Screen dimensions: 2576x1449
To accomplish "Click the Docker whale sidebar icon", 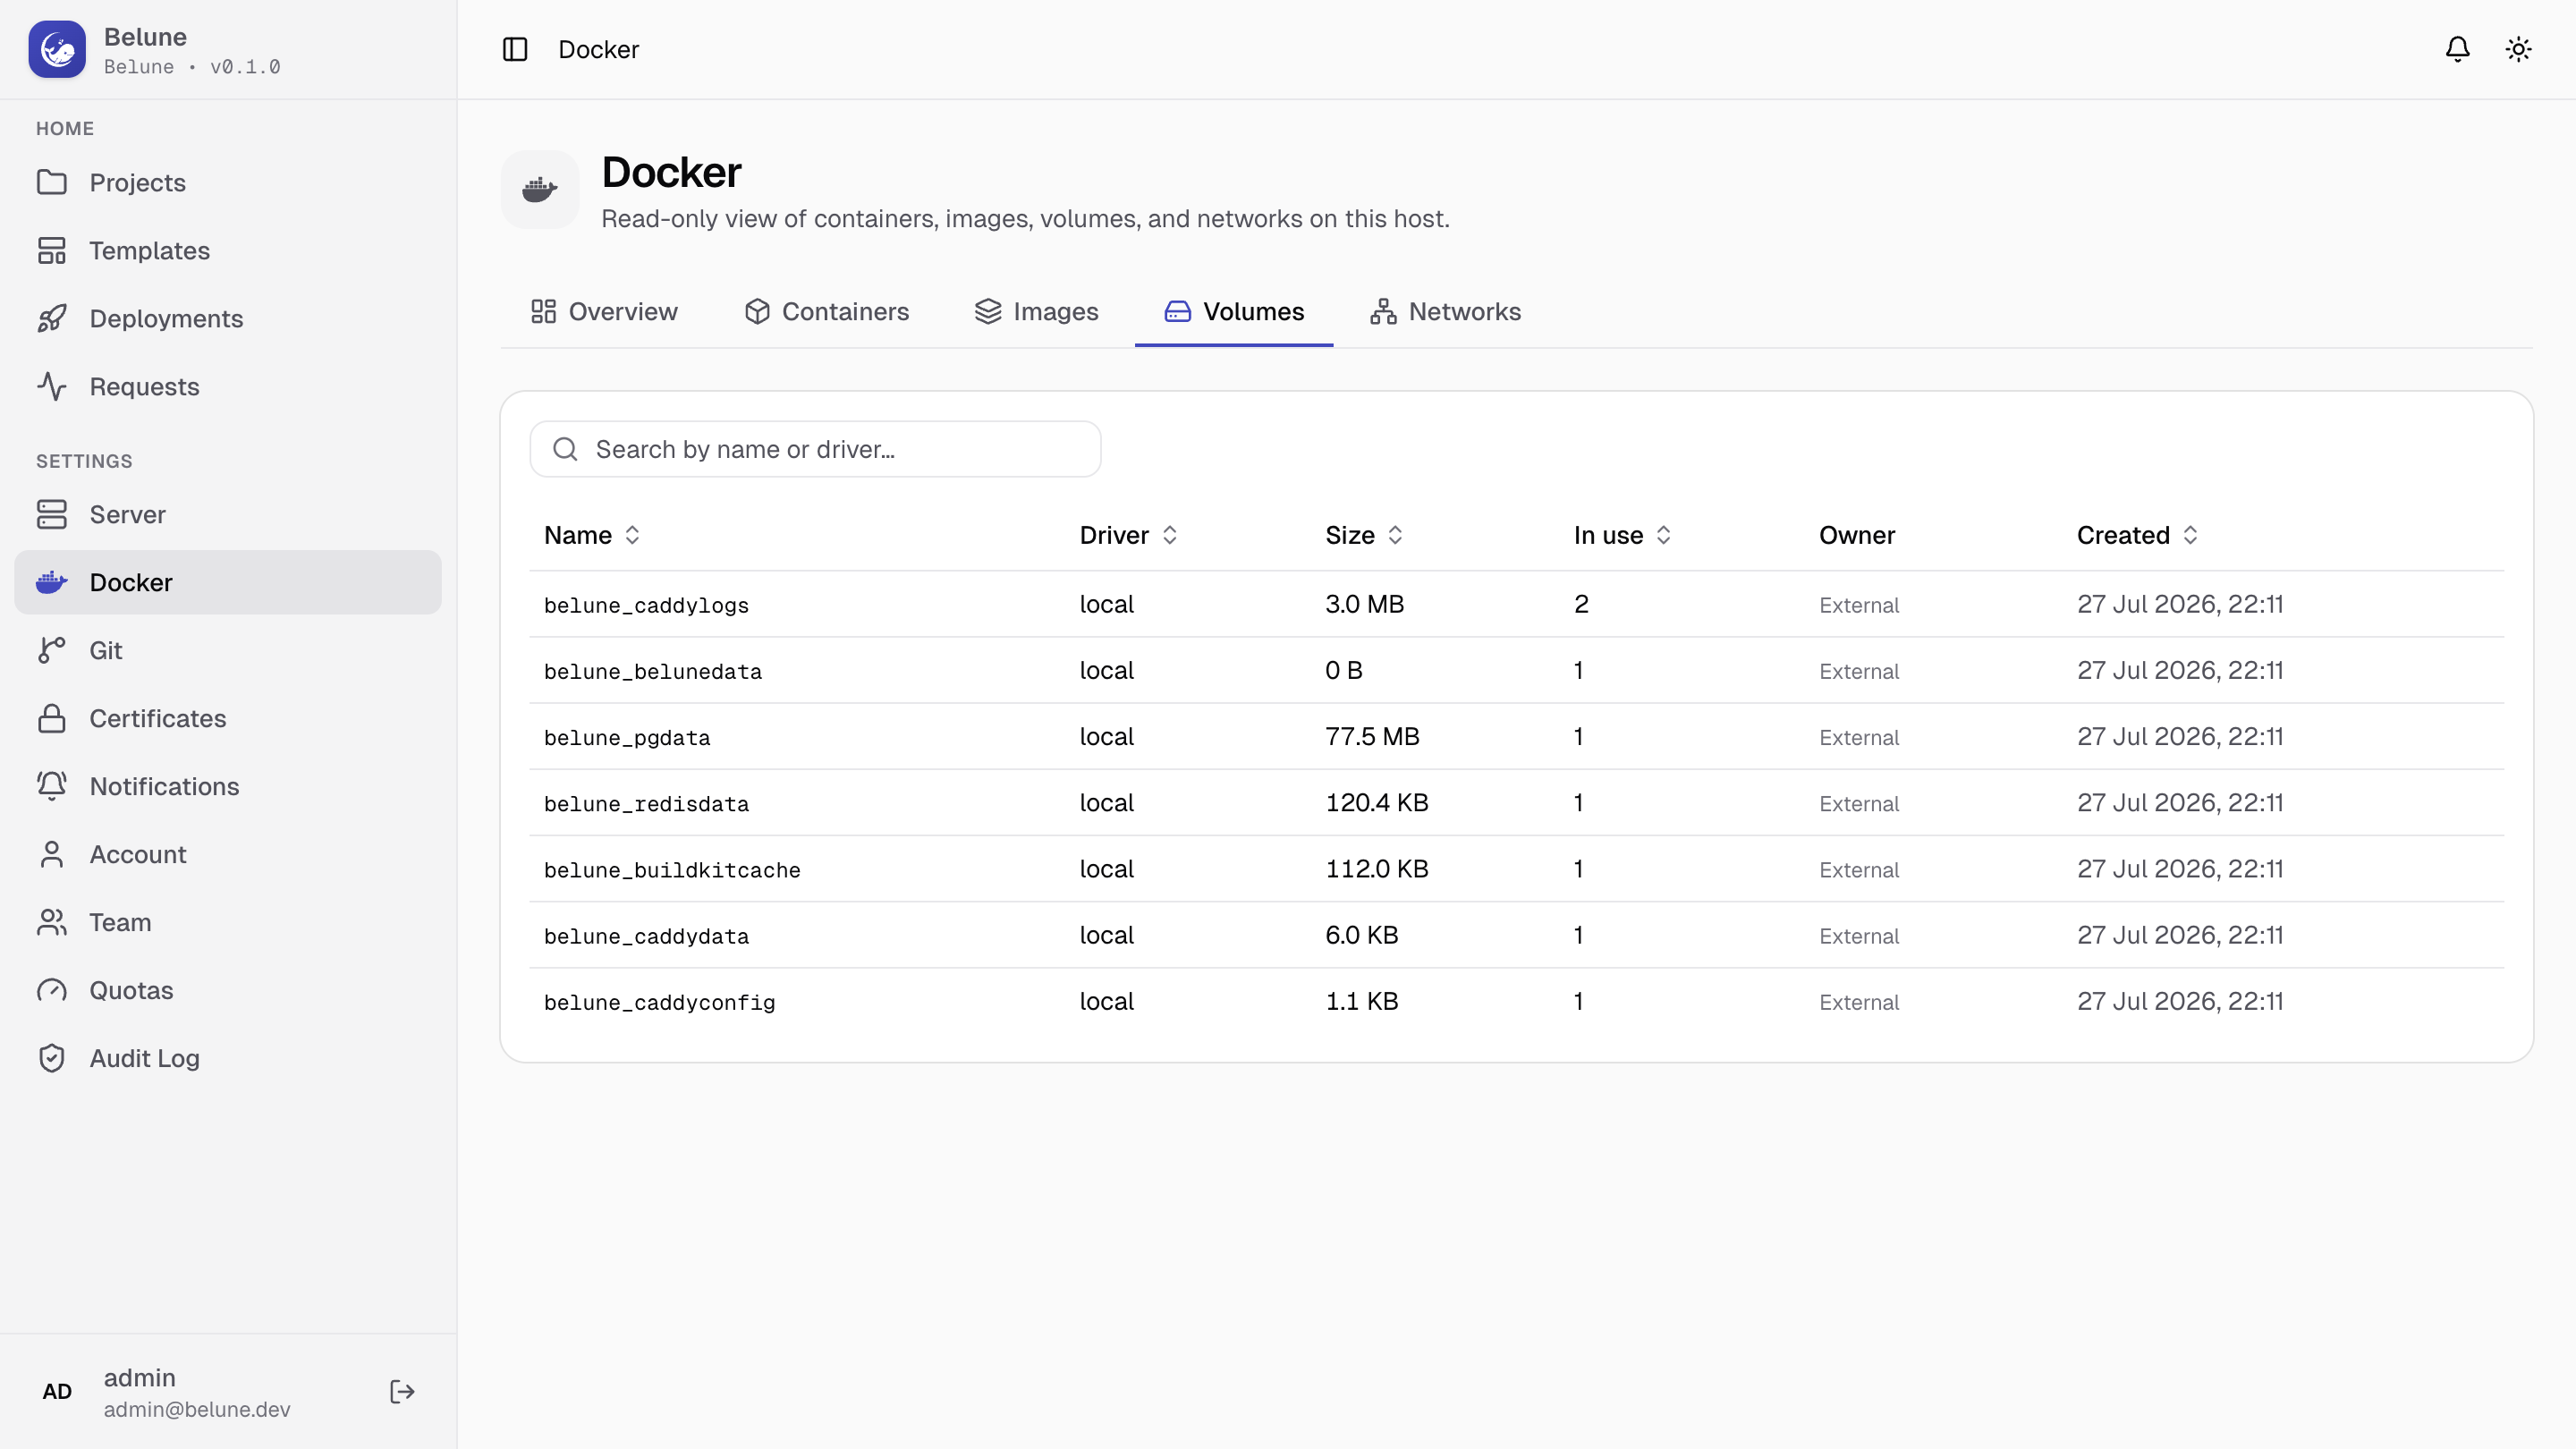I will tap(52, 582).
